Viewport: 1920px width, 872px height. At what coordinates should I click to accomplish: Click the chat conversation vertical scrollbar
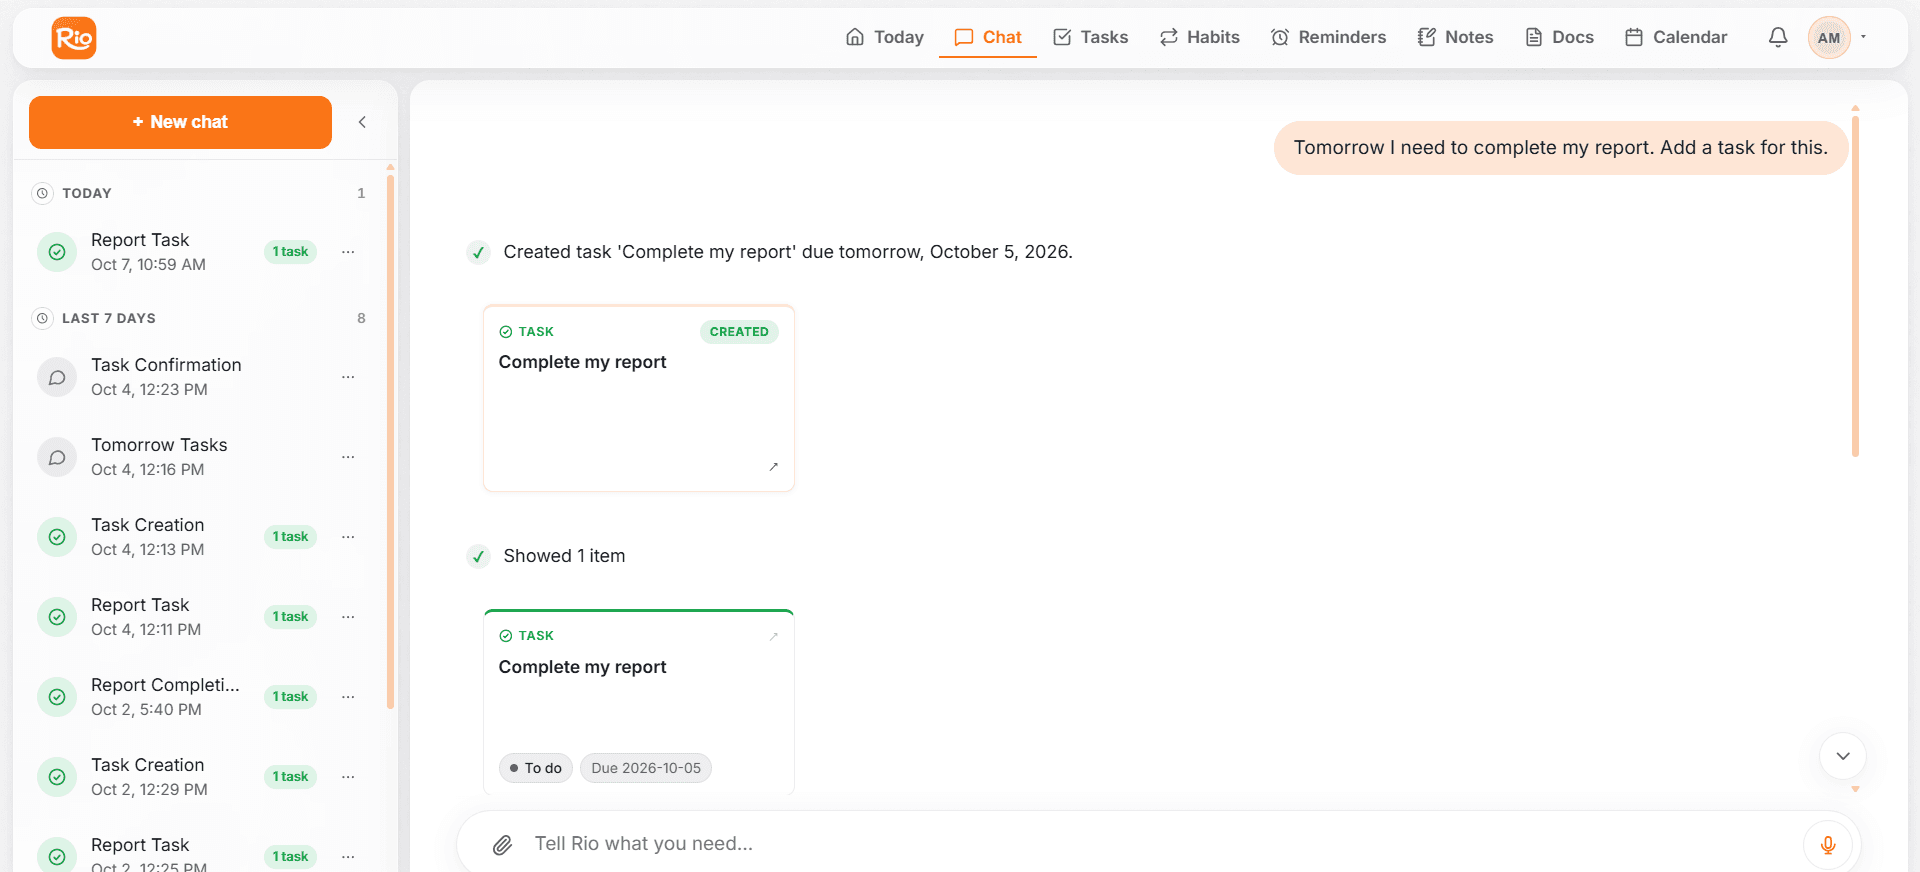coord(1855,286)
